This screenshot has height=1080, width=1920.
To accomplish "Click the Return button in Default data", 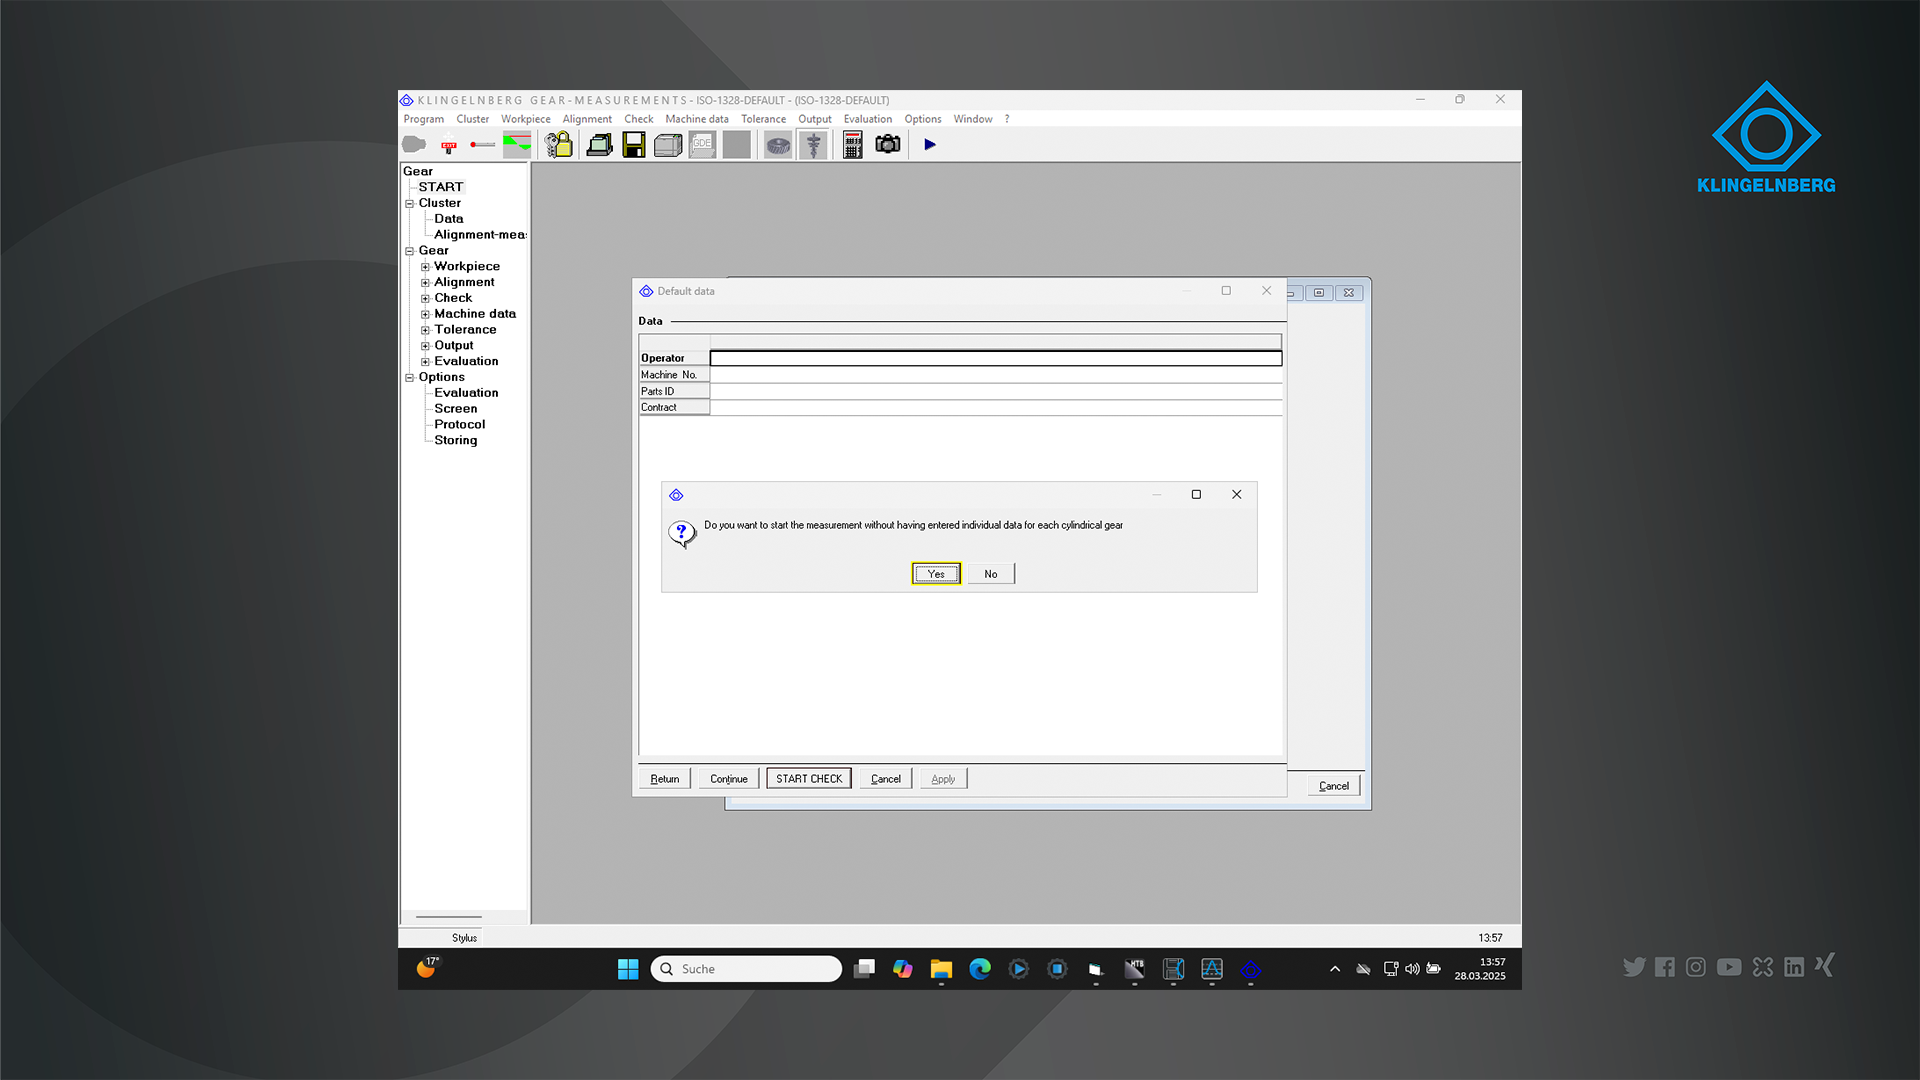I will point(665,779).
